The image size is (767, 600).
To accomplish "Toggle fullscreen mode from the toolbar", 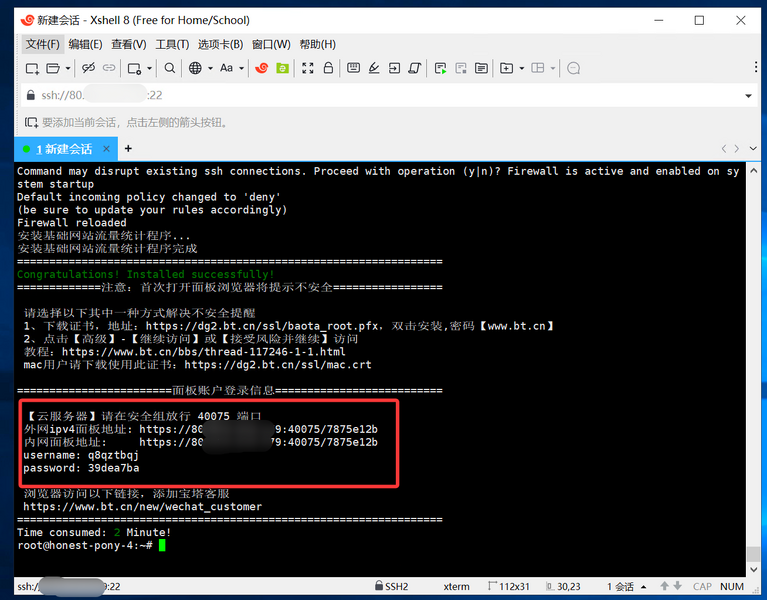I will click(306, 68).
